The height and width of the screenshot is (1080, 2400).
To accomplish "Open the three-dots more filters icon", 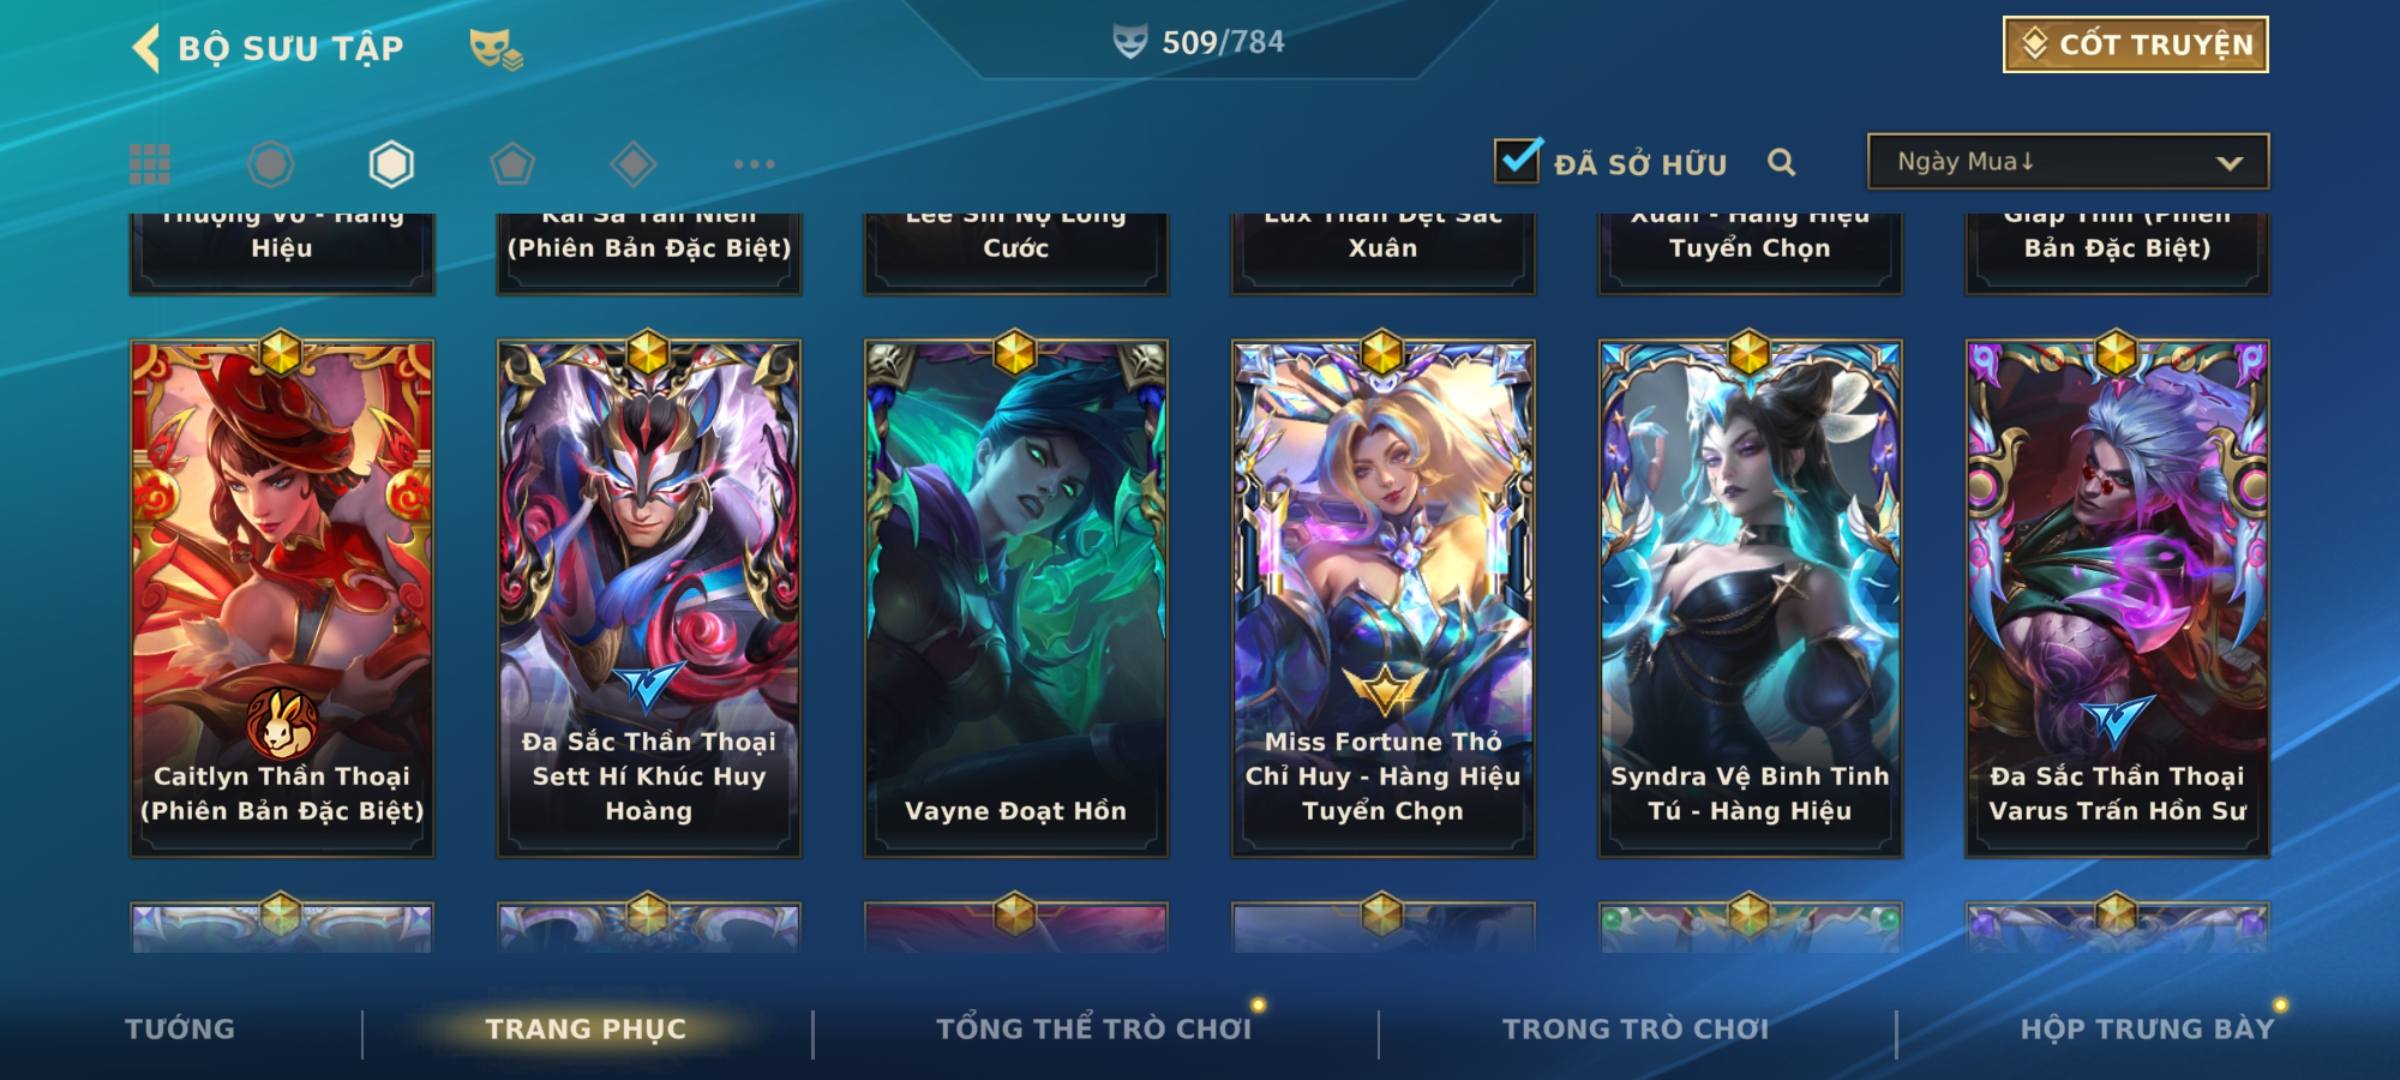I will pyautogui.click(x=754, y=164).
